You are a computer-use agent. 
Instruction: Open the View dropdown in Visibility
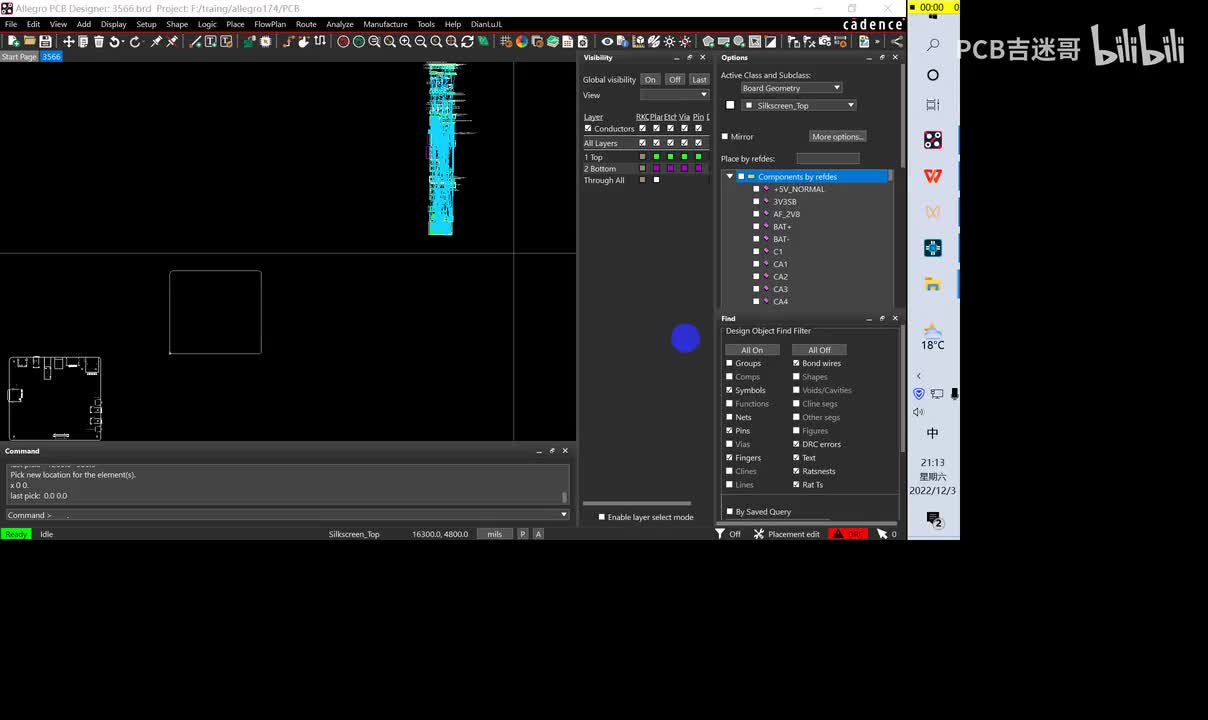[675, 95]
